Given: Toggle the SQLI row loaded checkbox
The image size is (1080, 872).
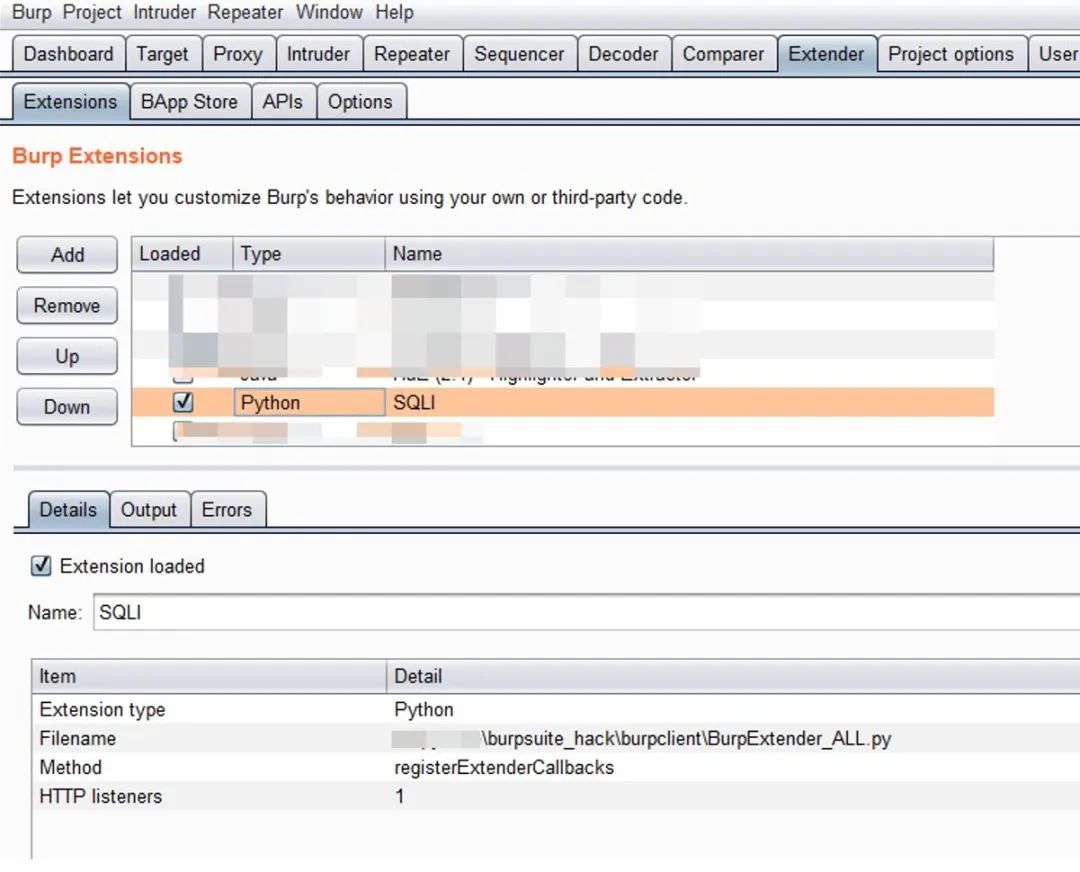Looking at the screenshot, I should pos(183,402).
